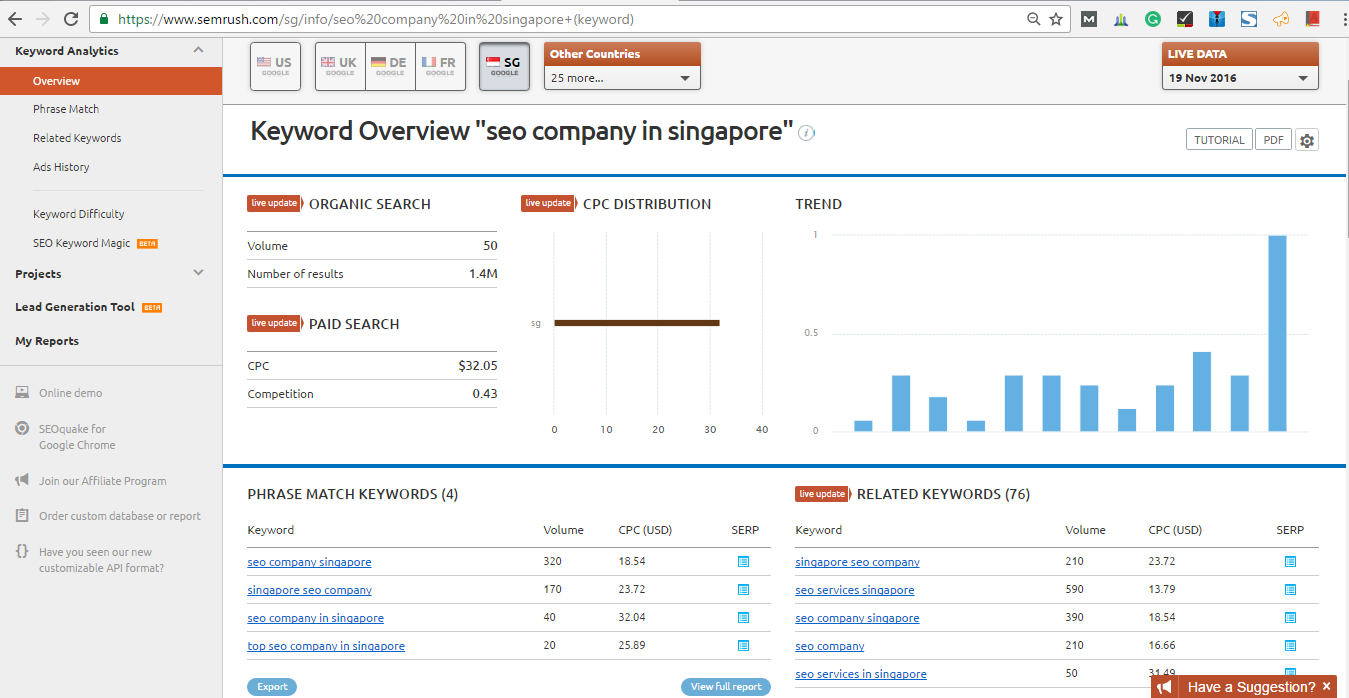
Task: Click the info icon beside Keyword Overview title
Action: coord(807,133)
